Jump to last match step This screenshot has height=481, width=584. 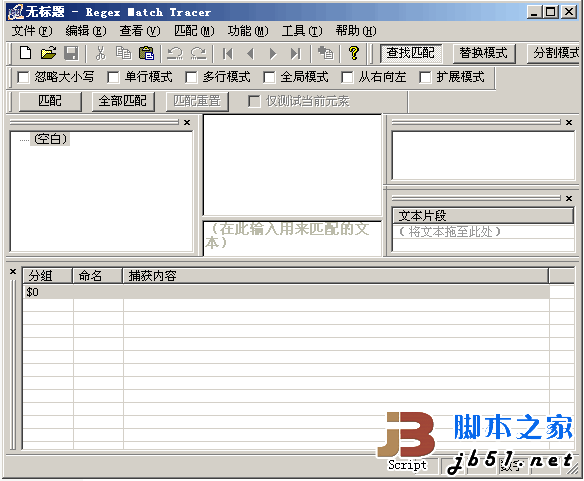point(296,54)
